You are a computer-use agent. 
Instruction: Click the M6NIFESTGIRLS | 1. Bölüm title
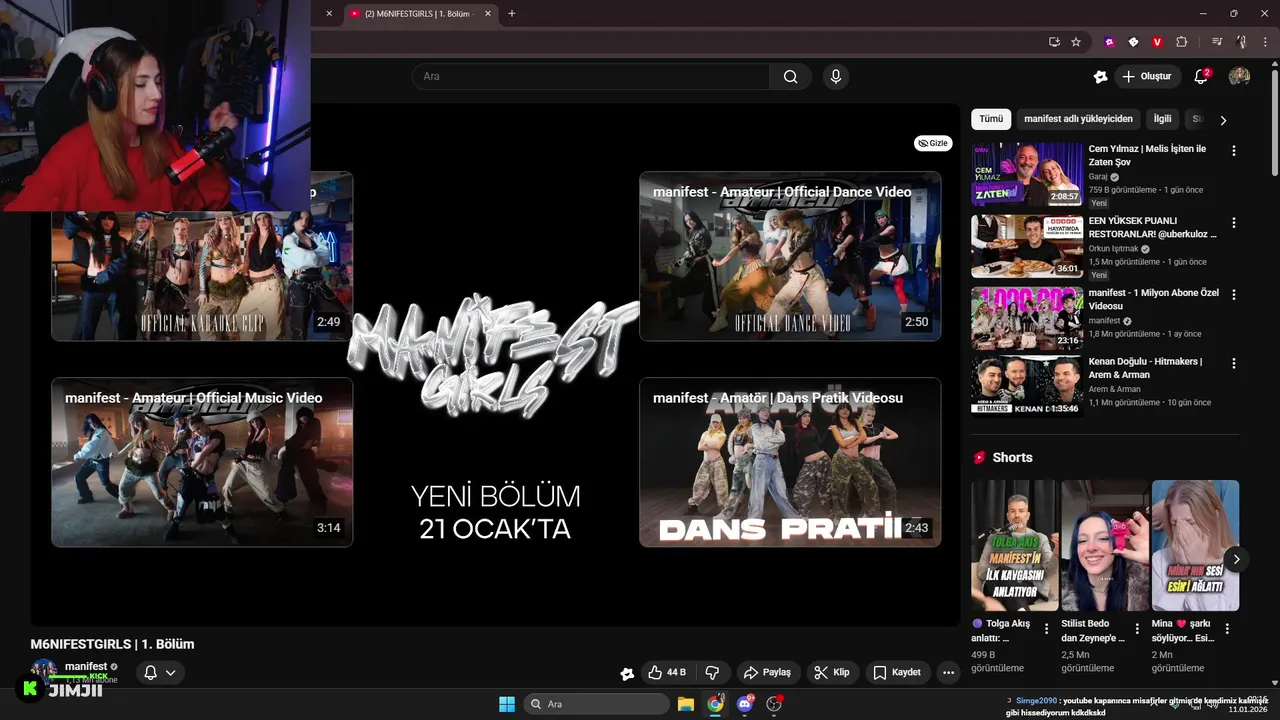coord(112,644)
